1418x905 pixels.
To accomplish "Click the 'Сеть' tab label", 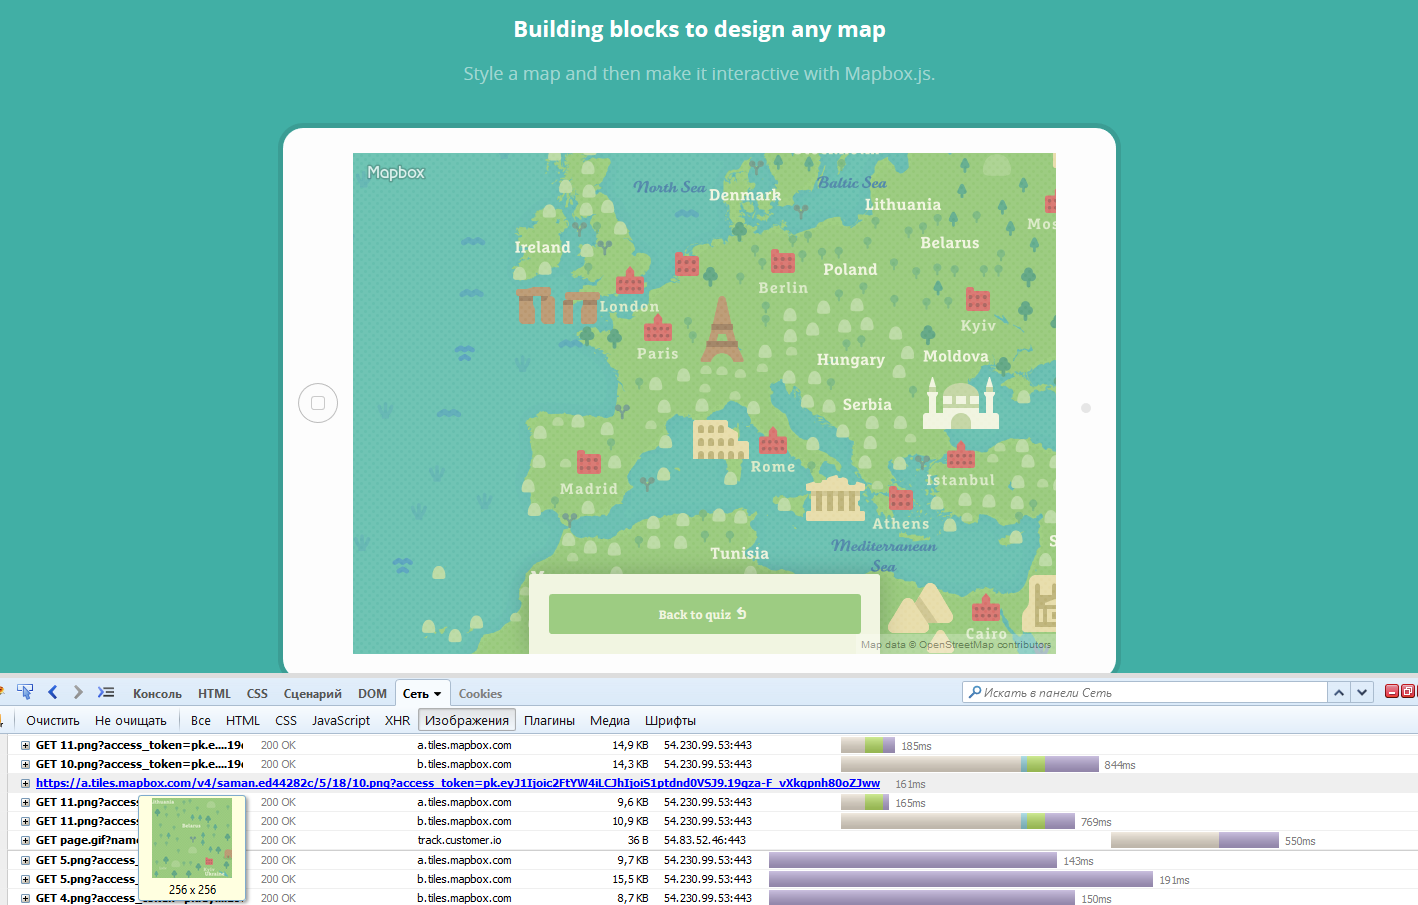I will coord(415,693).
